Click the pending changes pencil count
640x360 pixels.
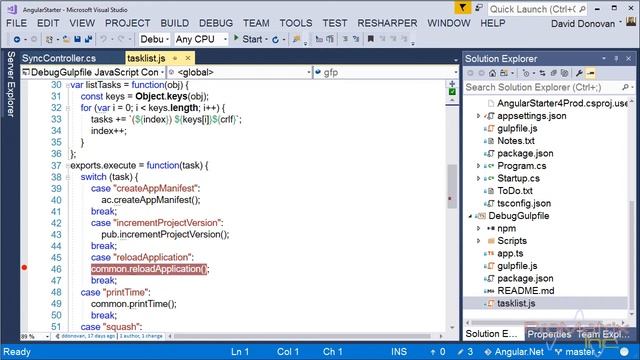[465, 352]
